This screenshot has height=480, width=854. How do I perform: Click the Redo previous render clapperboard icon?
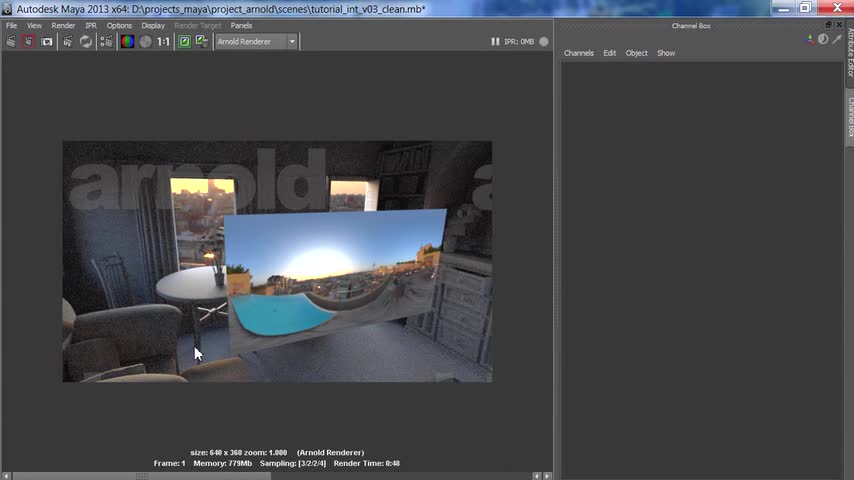click(11, 41)
